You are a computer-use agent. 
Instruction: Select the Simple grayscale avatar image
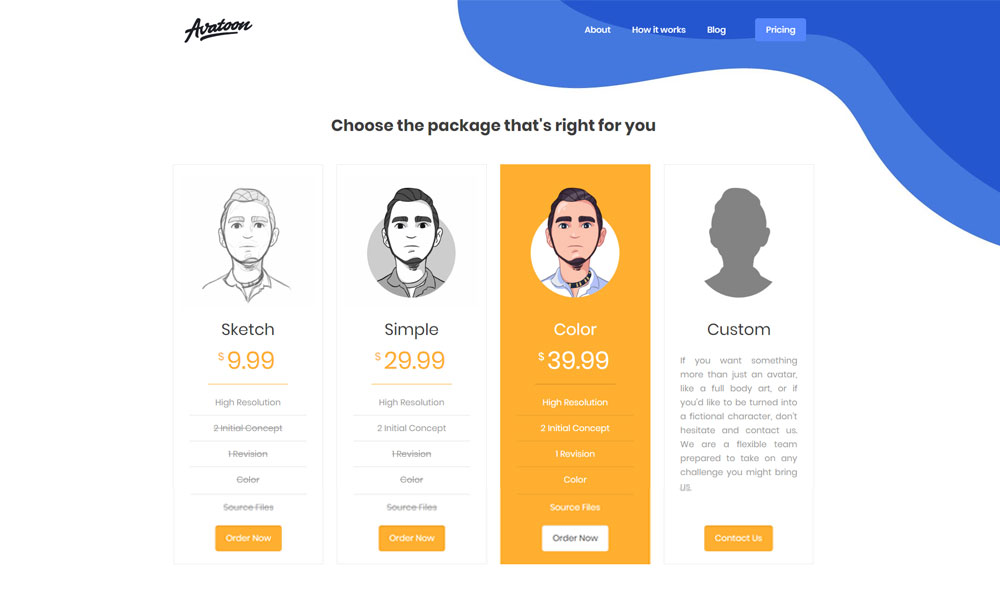411,242
